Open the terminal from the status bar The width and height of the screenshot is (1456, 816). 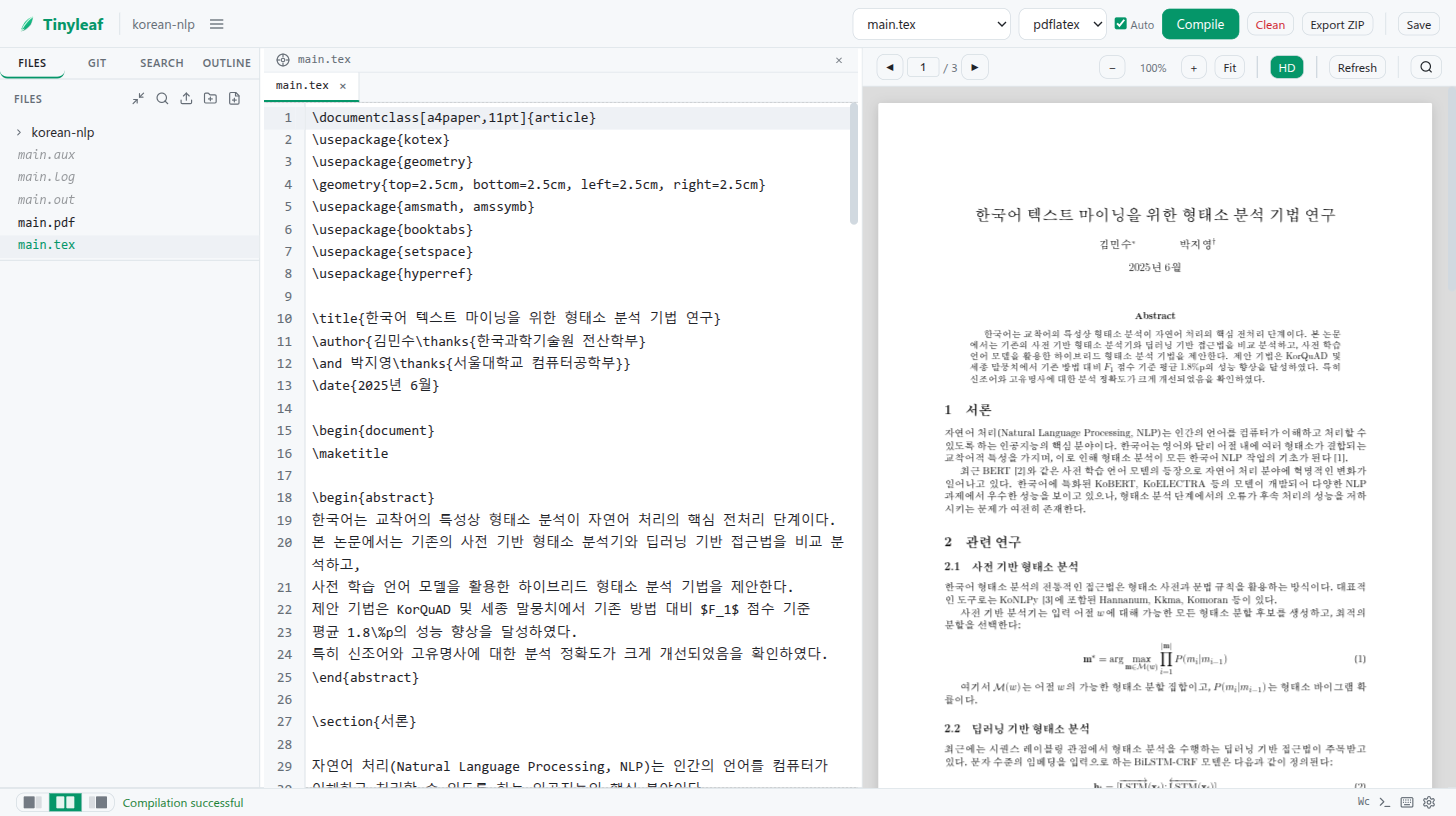click(x=1385, y=802)
